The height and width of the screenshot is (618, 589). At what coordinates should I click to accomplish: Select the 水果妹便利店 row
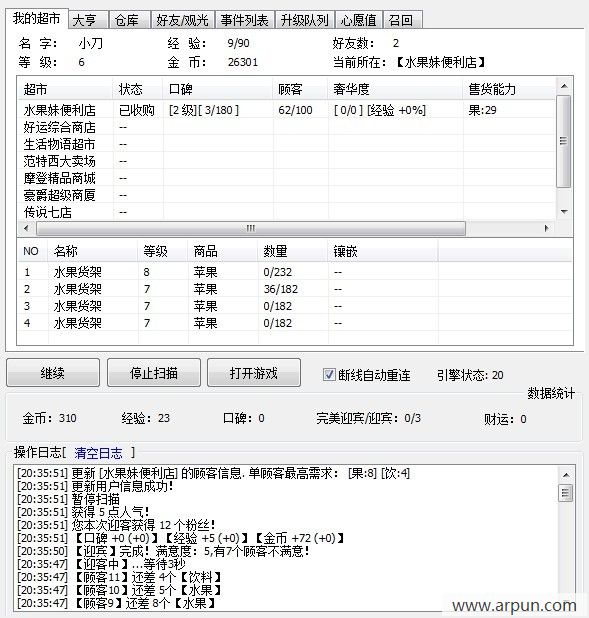pos(287,110)
